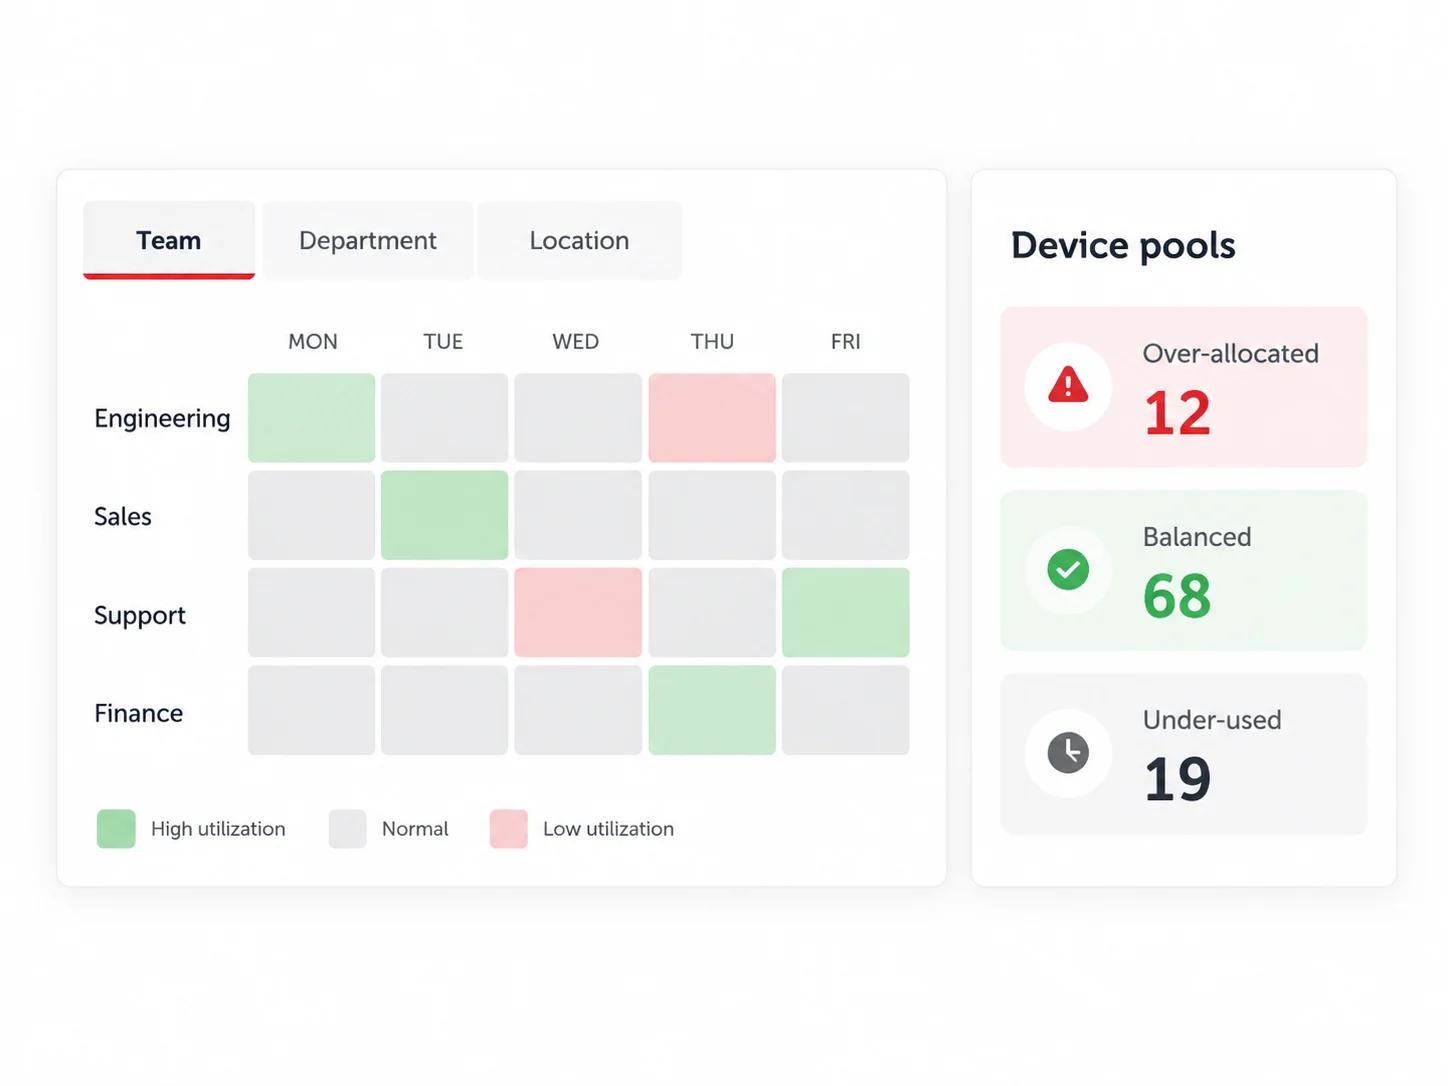Open the Over-allocated device pool card
The width and height of the screenshot is (1448, 1086).
coord(1183,387)
